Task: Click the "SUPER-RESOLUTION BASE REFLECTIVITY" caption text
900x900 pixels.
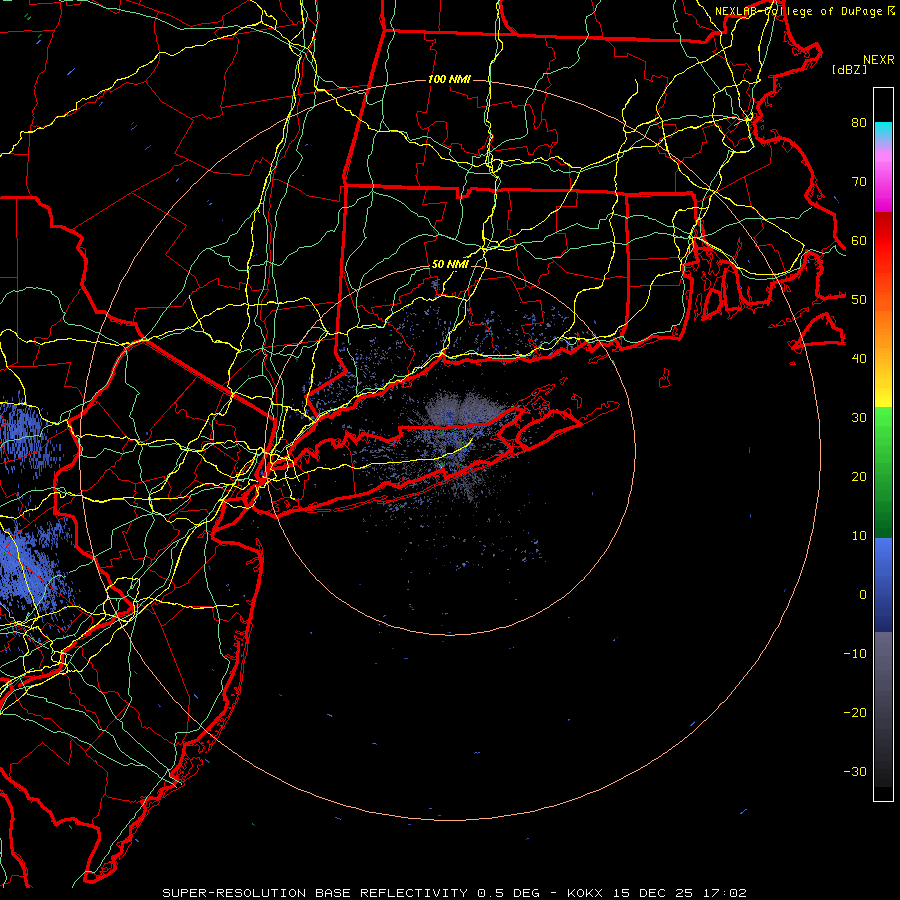Action: 315,893
